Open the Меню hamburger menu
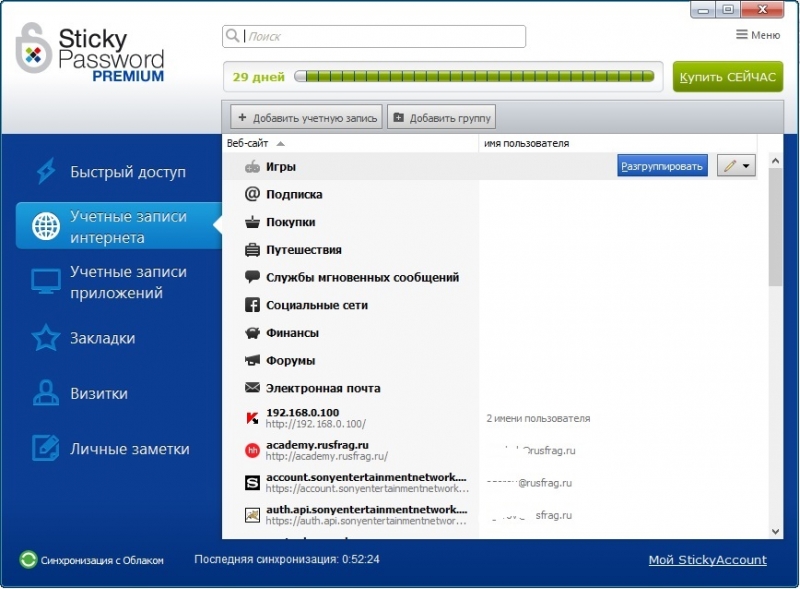Screen dimensions: 800x589 click(758, 35)
